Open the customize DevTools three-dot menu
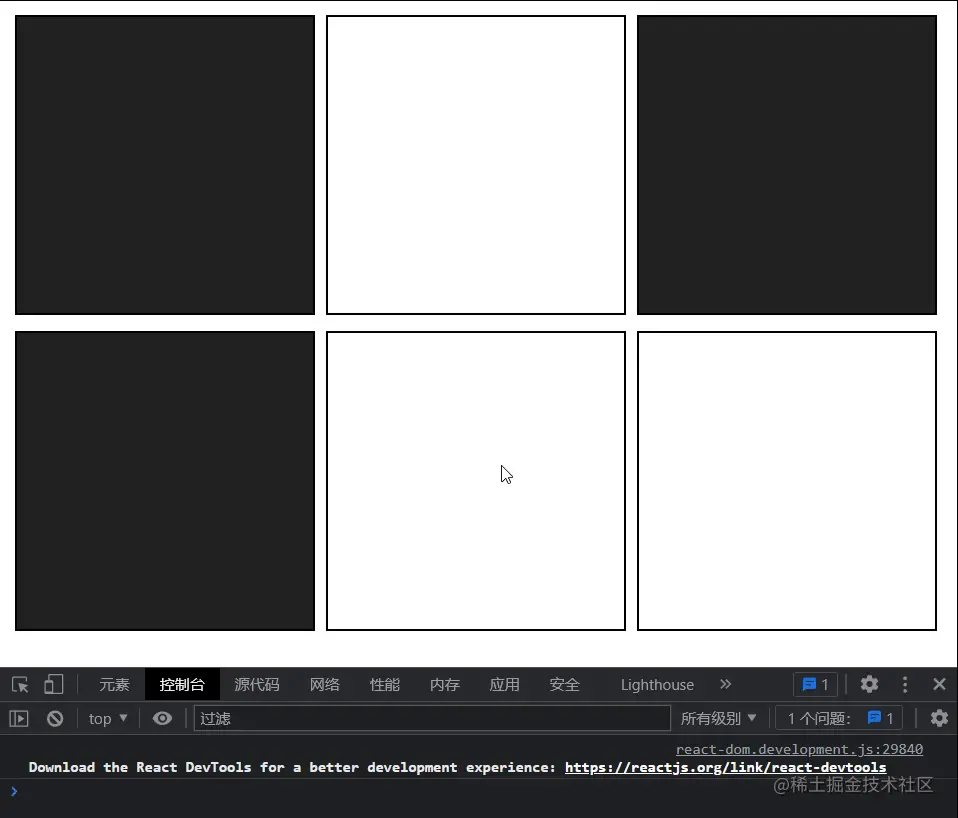This screenshot has width=958, height=818. (905, 684)
